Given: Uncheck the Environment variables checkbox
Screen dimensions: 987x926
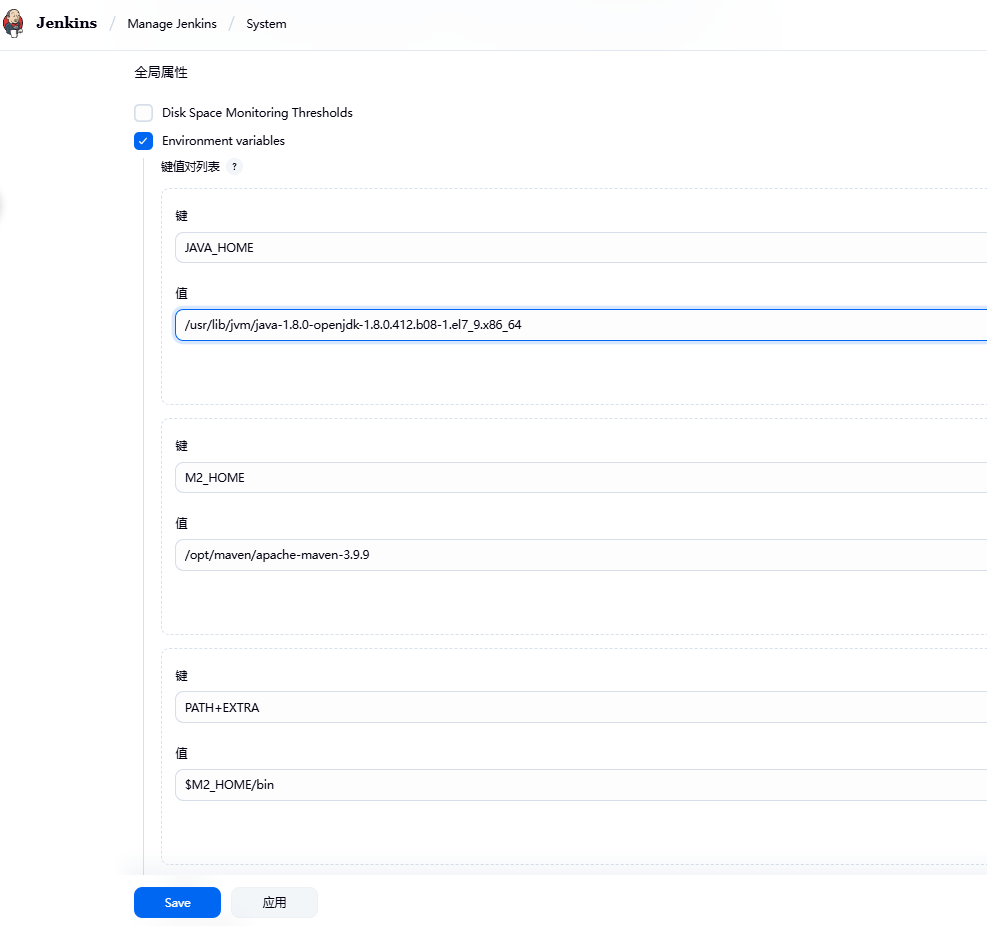Looking at the screenshot, I should pos(144,141).
